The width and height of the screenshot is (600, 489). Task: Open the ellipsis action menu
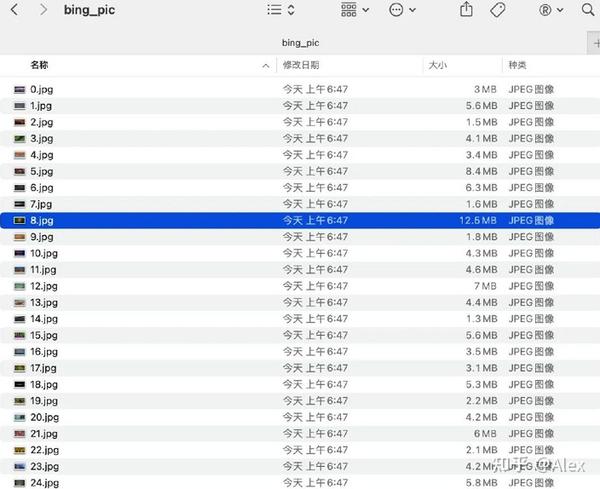coord(396,10)
